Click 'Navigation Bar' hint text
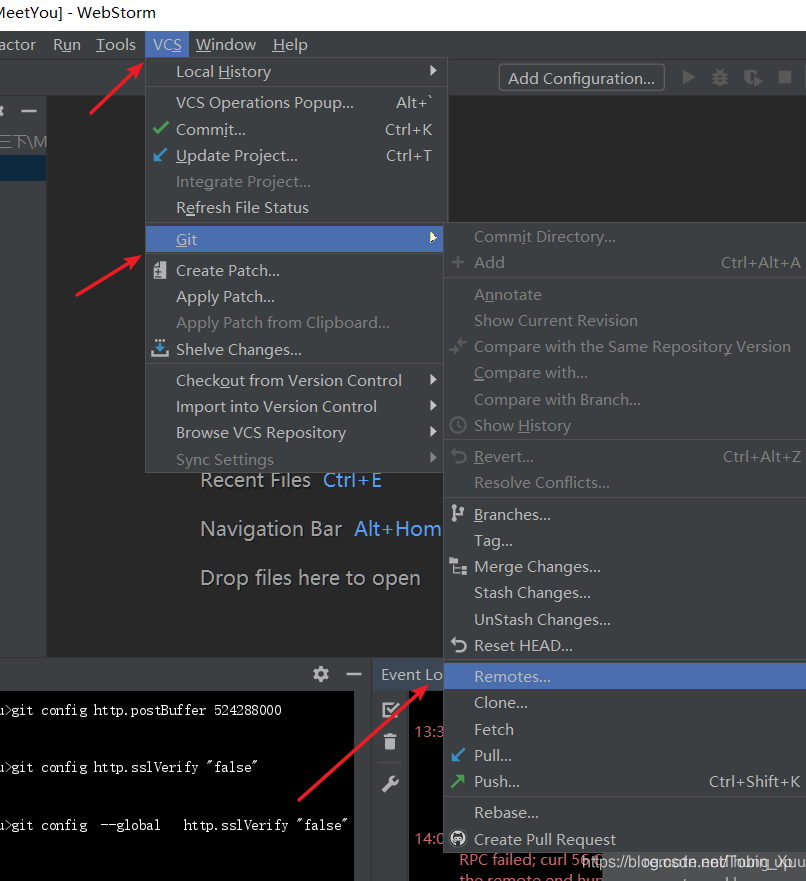806x881 pixels. (271, 529)
